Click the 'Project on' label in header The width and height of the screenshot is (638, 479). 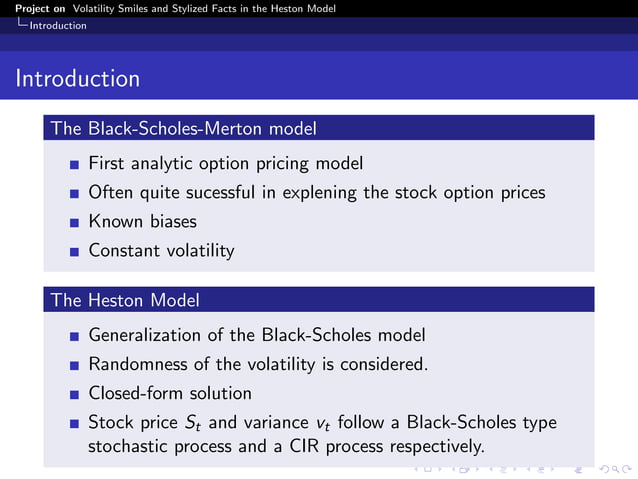tap(40, 9)
